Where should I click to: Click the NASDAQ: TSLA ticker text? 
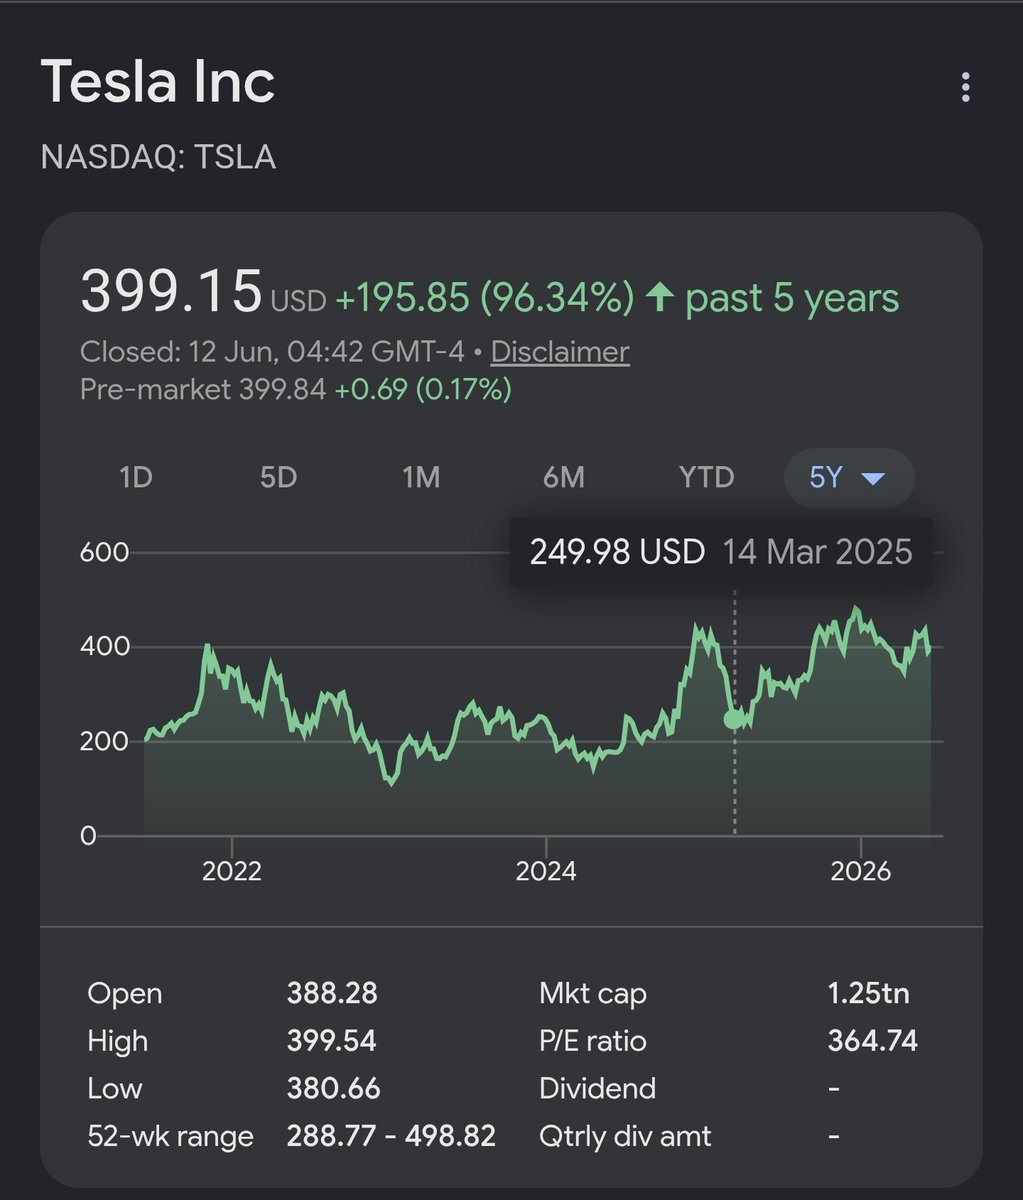158,157
